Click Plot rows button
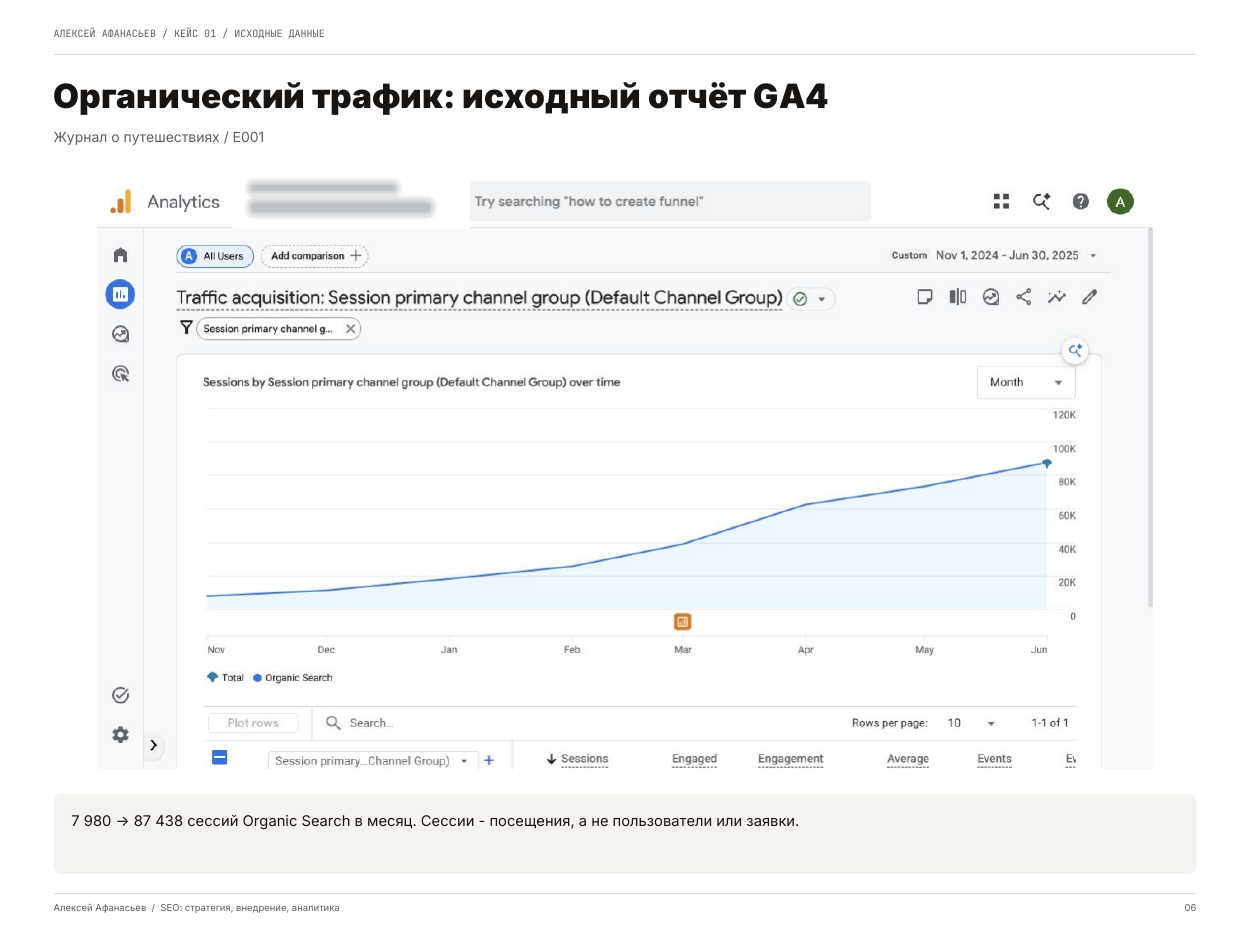The image size is (1250, 938). pyautogui.click(x=253, y=723)
